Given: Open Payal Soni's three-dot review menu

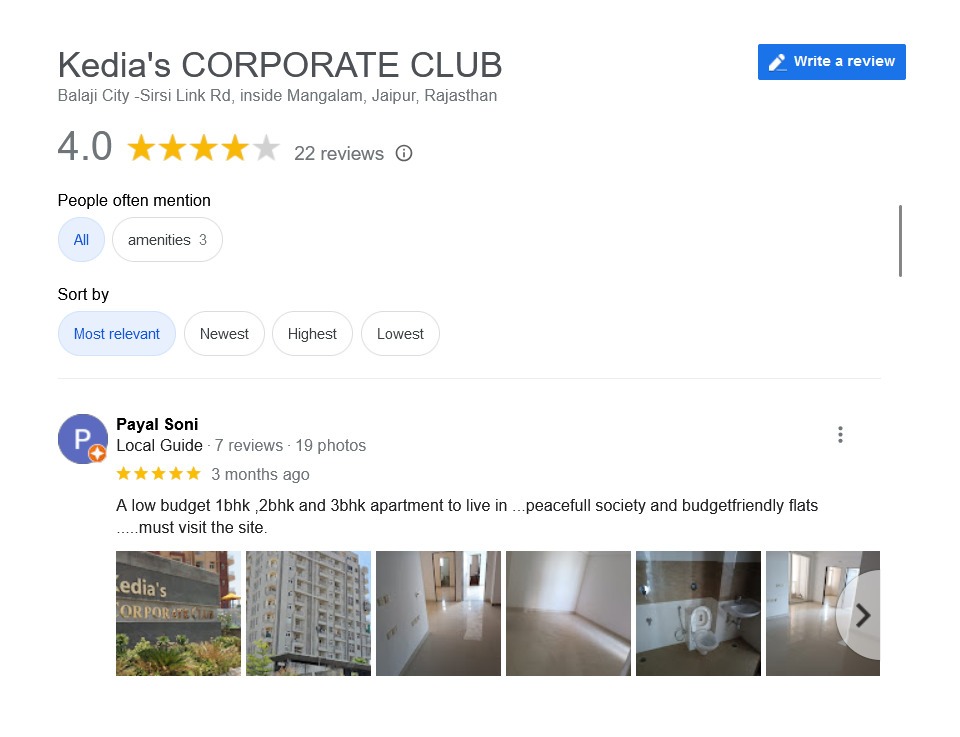Looking at the screenshot, I should pyautogui.click(x=840, y=435).
